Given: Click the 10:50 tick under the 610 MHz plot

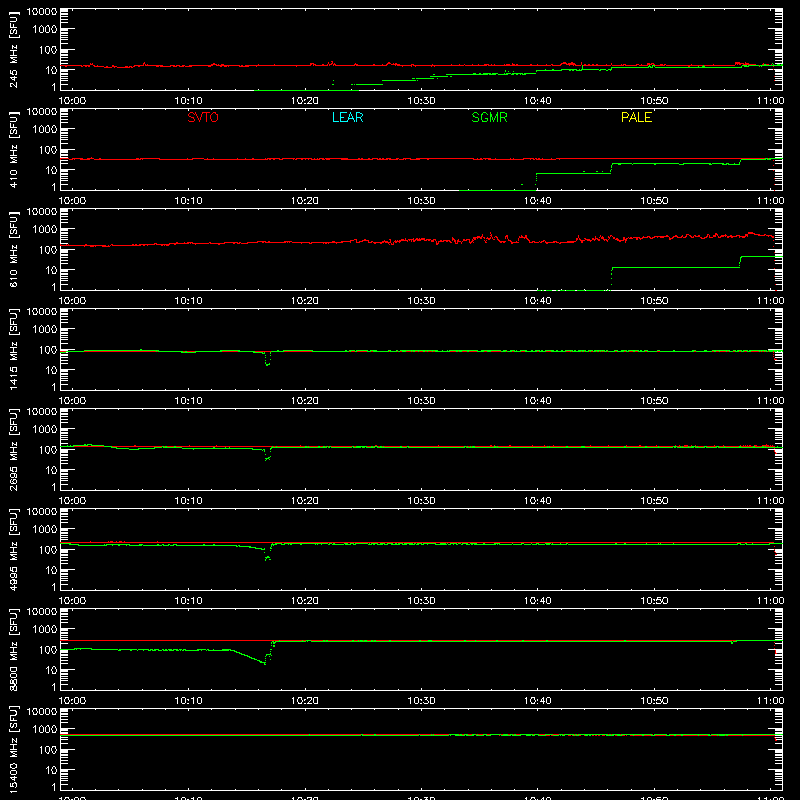Looking at the screenshot, I should [x=654, y=301].
